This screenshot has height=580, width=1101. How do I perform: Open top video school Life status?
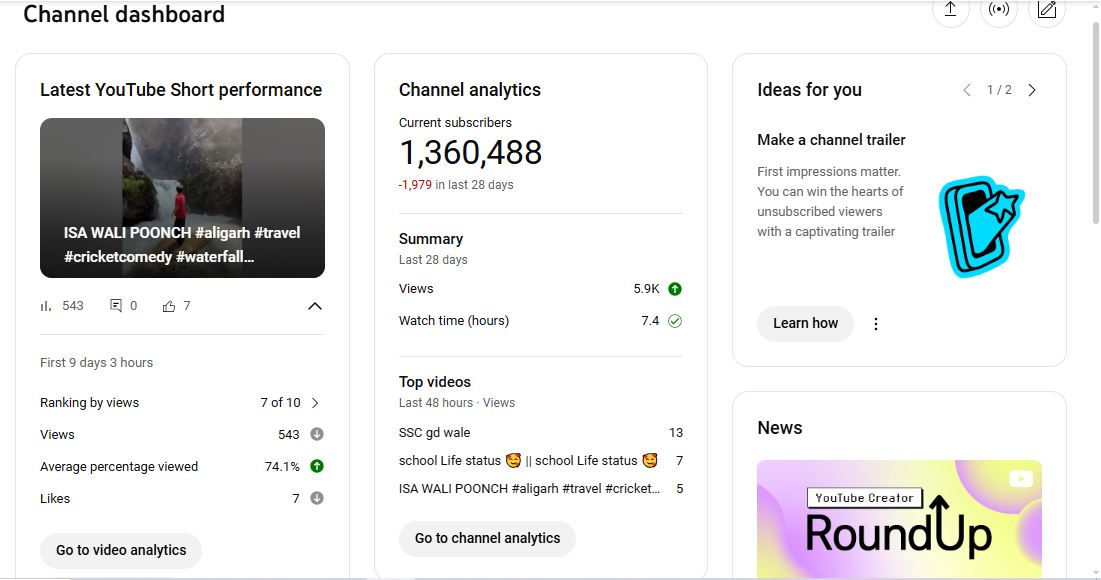[528, 461]
